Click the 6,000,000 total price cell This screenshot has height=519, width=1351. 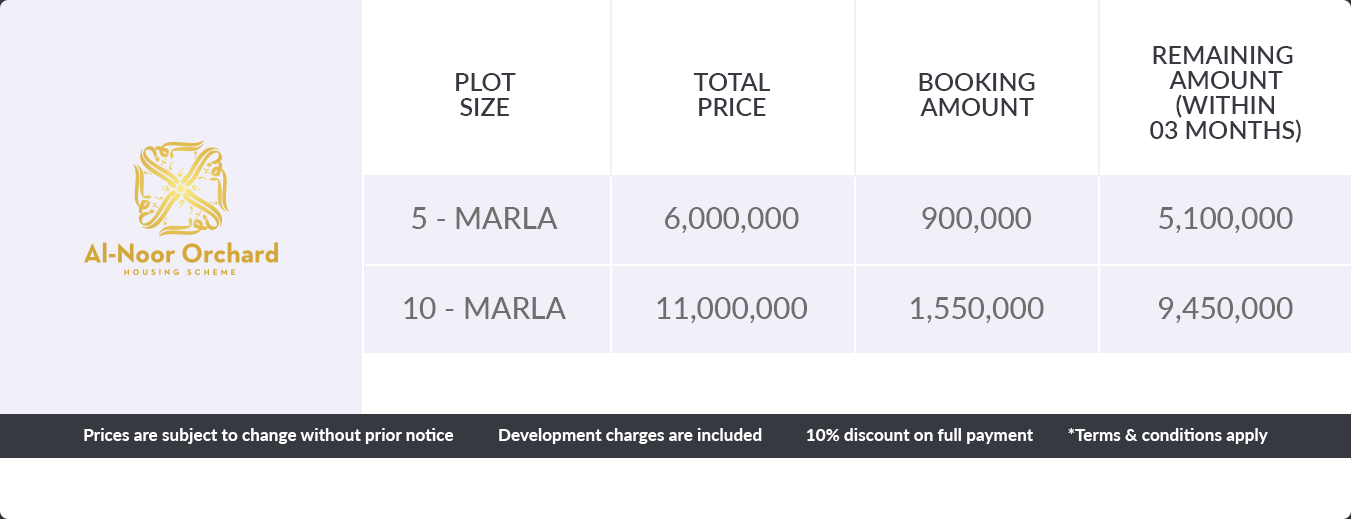(x=732, y=219)
